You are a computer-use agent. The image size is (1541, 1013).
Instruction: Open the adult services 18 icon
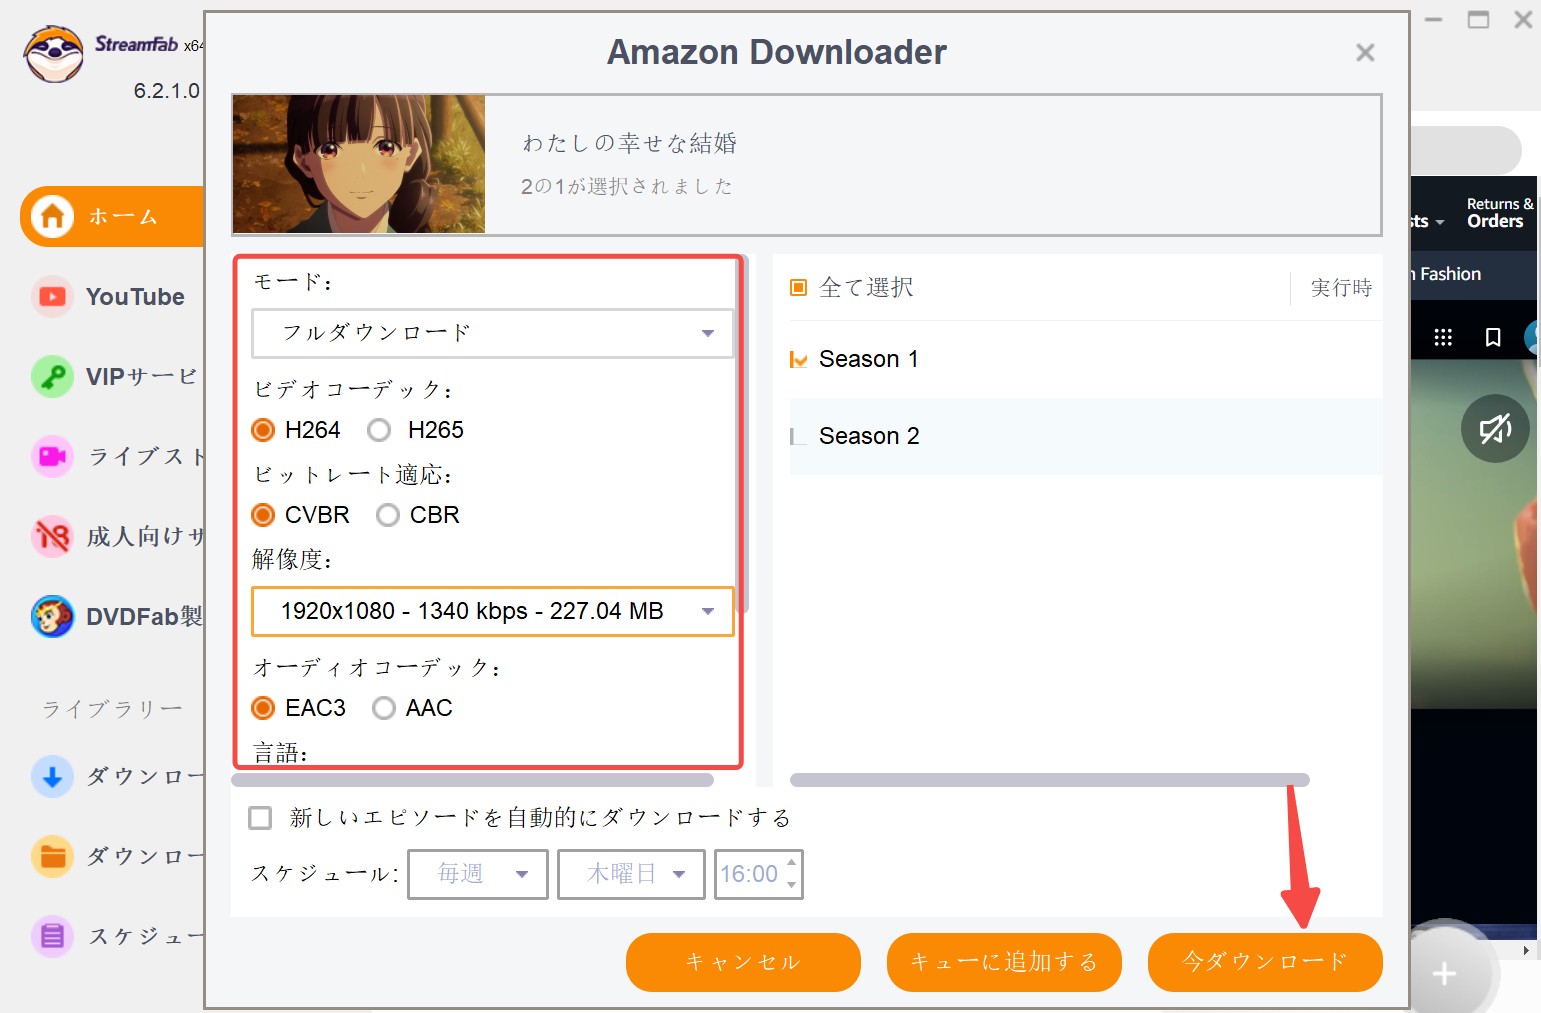pyautogui.click(x=52, y=537)
